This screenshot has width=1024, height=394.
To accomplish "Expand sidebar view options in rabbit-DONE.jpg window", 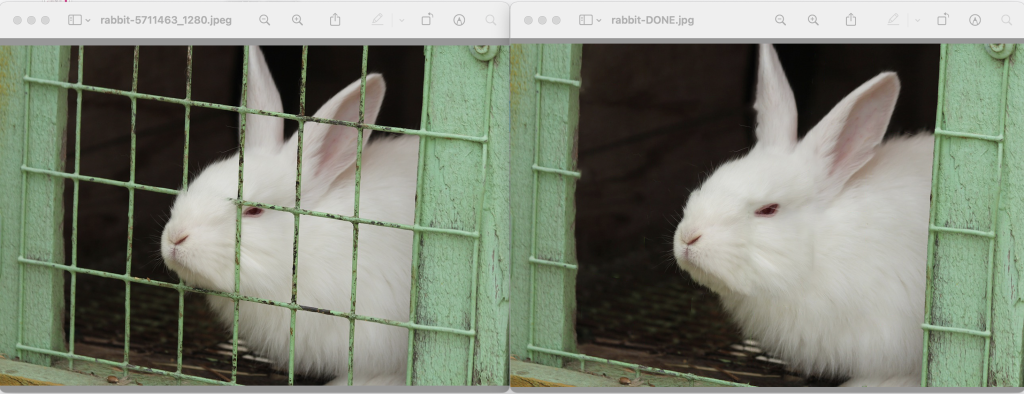I will 599,21.
